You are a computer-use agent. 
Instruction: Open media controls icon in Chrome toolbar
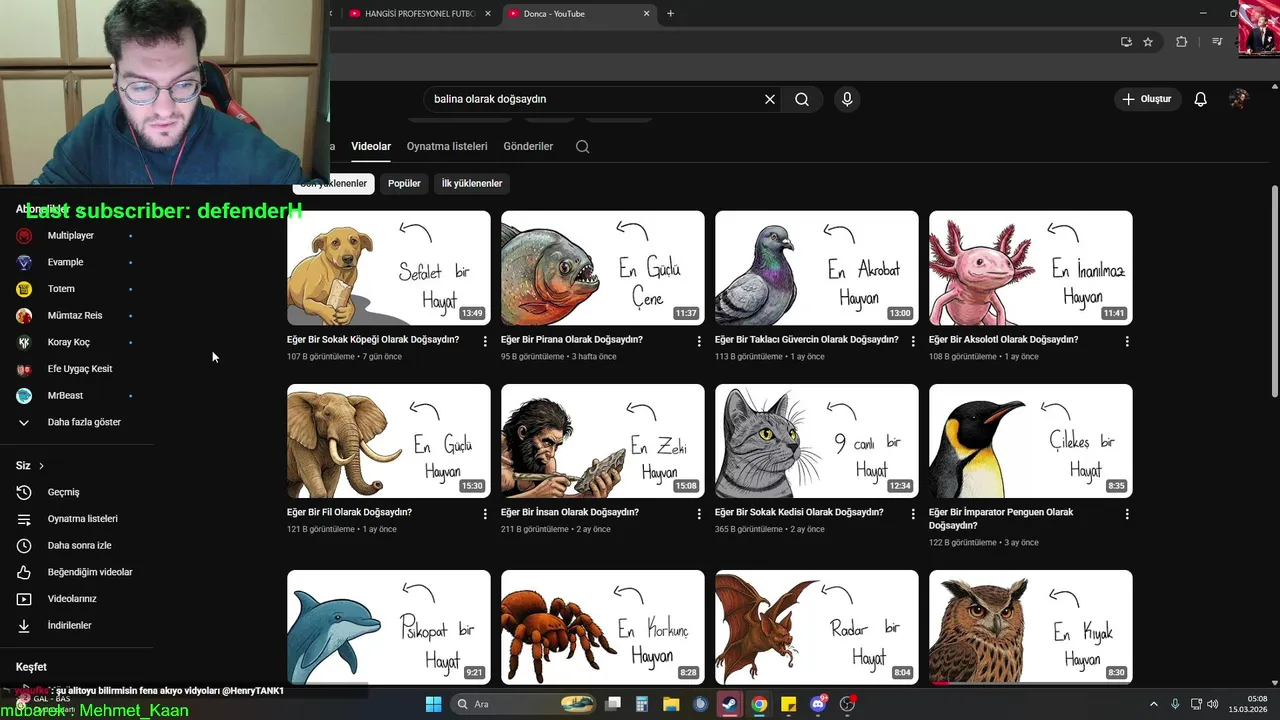click(x=1217, y=42)
